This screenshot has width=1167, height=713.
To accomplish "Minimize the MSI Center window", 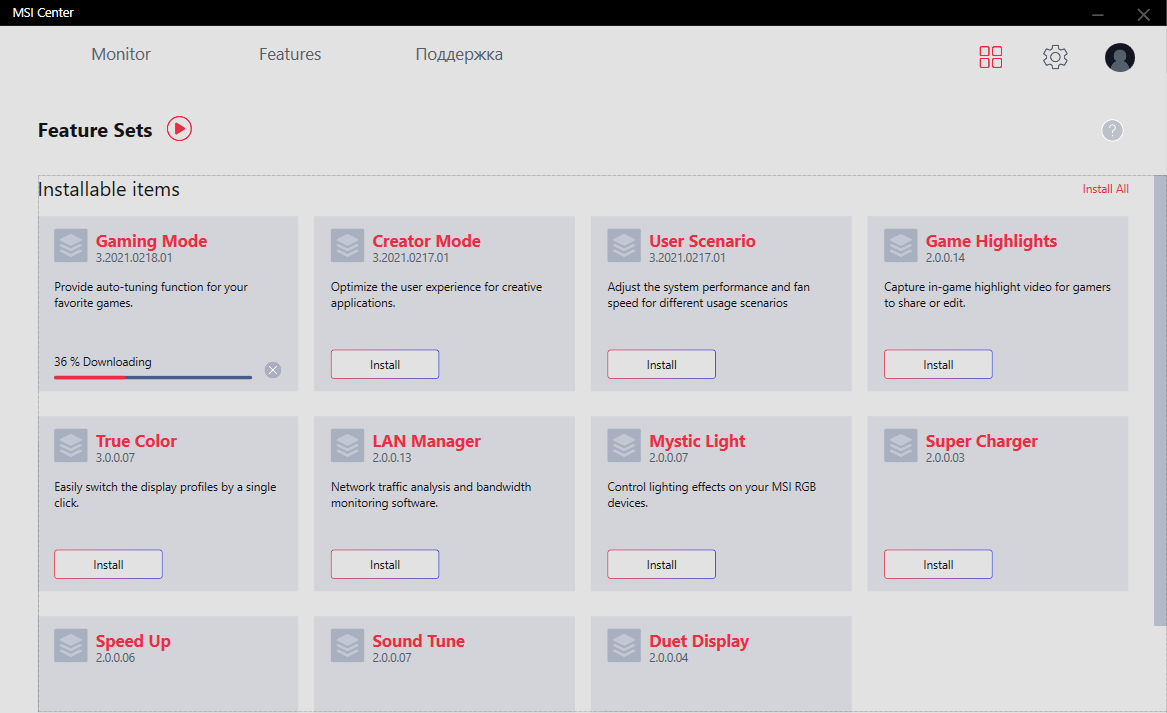I will click(x=1098, y=14).
